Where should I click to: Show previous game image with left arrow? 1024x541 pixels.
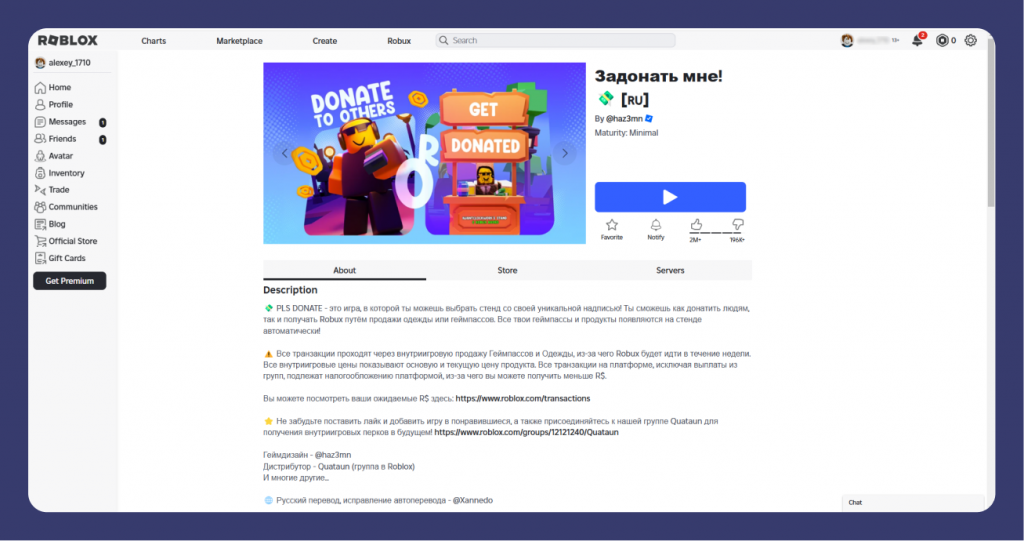tap(284, 153)
